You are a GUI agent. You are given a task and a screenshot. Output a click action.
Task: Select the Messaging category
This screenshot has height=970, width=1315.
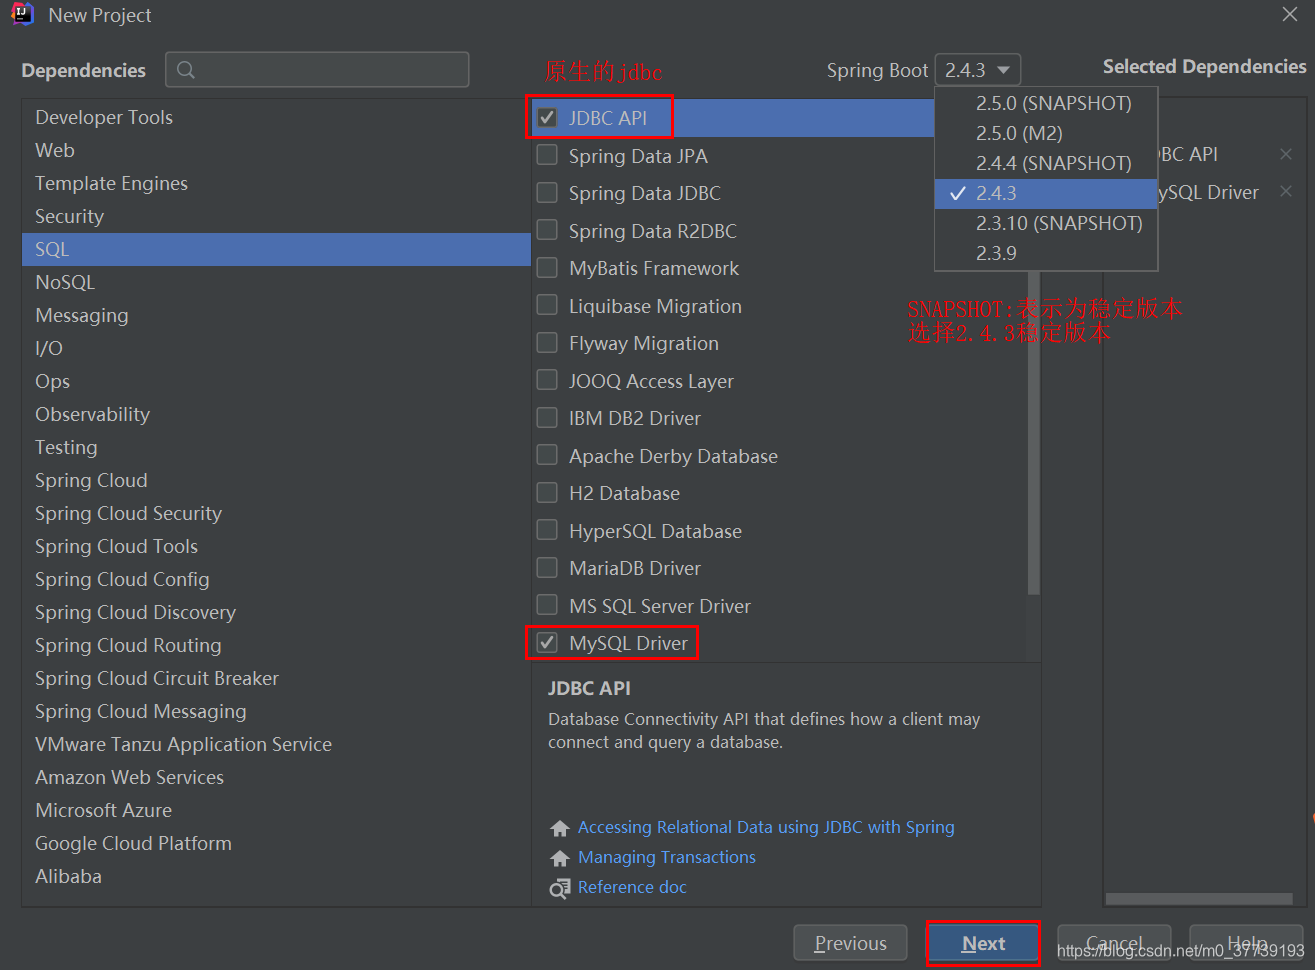coord(276,315)
